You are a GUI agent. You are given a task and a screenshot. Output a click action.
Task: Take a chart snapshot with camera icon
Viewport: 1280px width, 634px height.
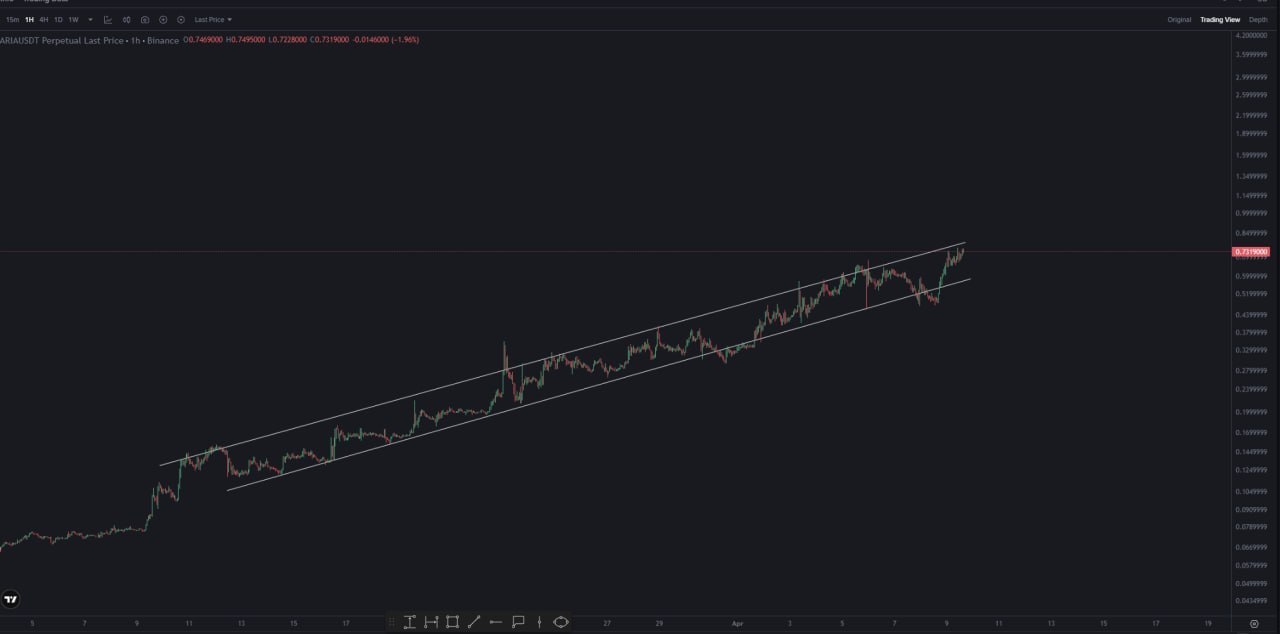pos(145,19)
